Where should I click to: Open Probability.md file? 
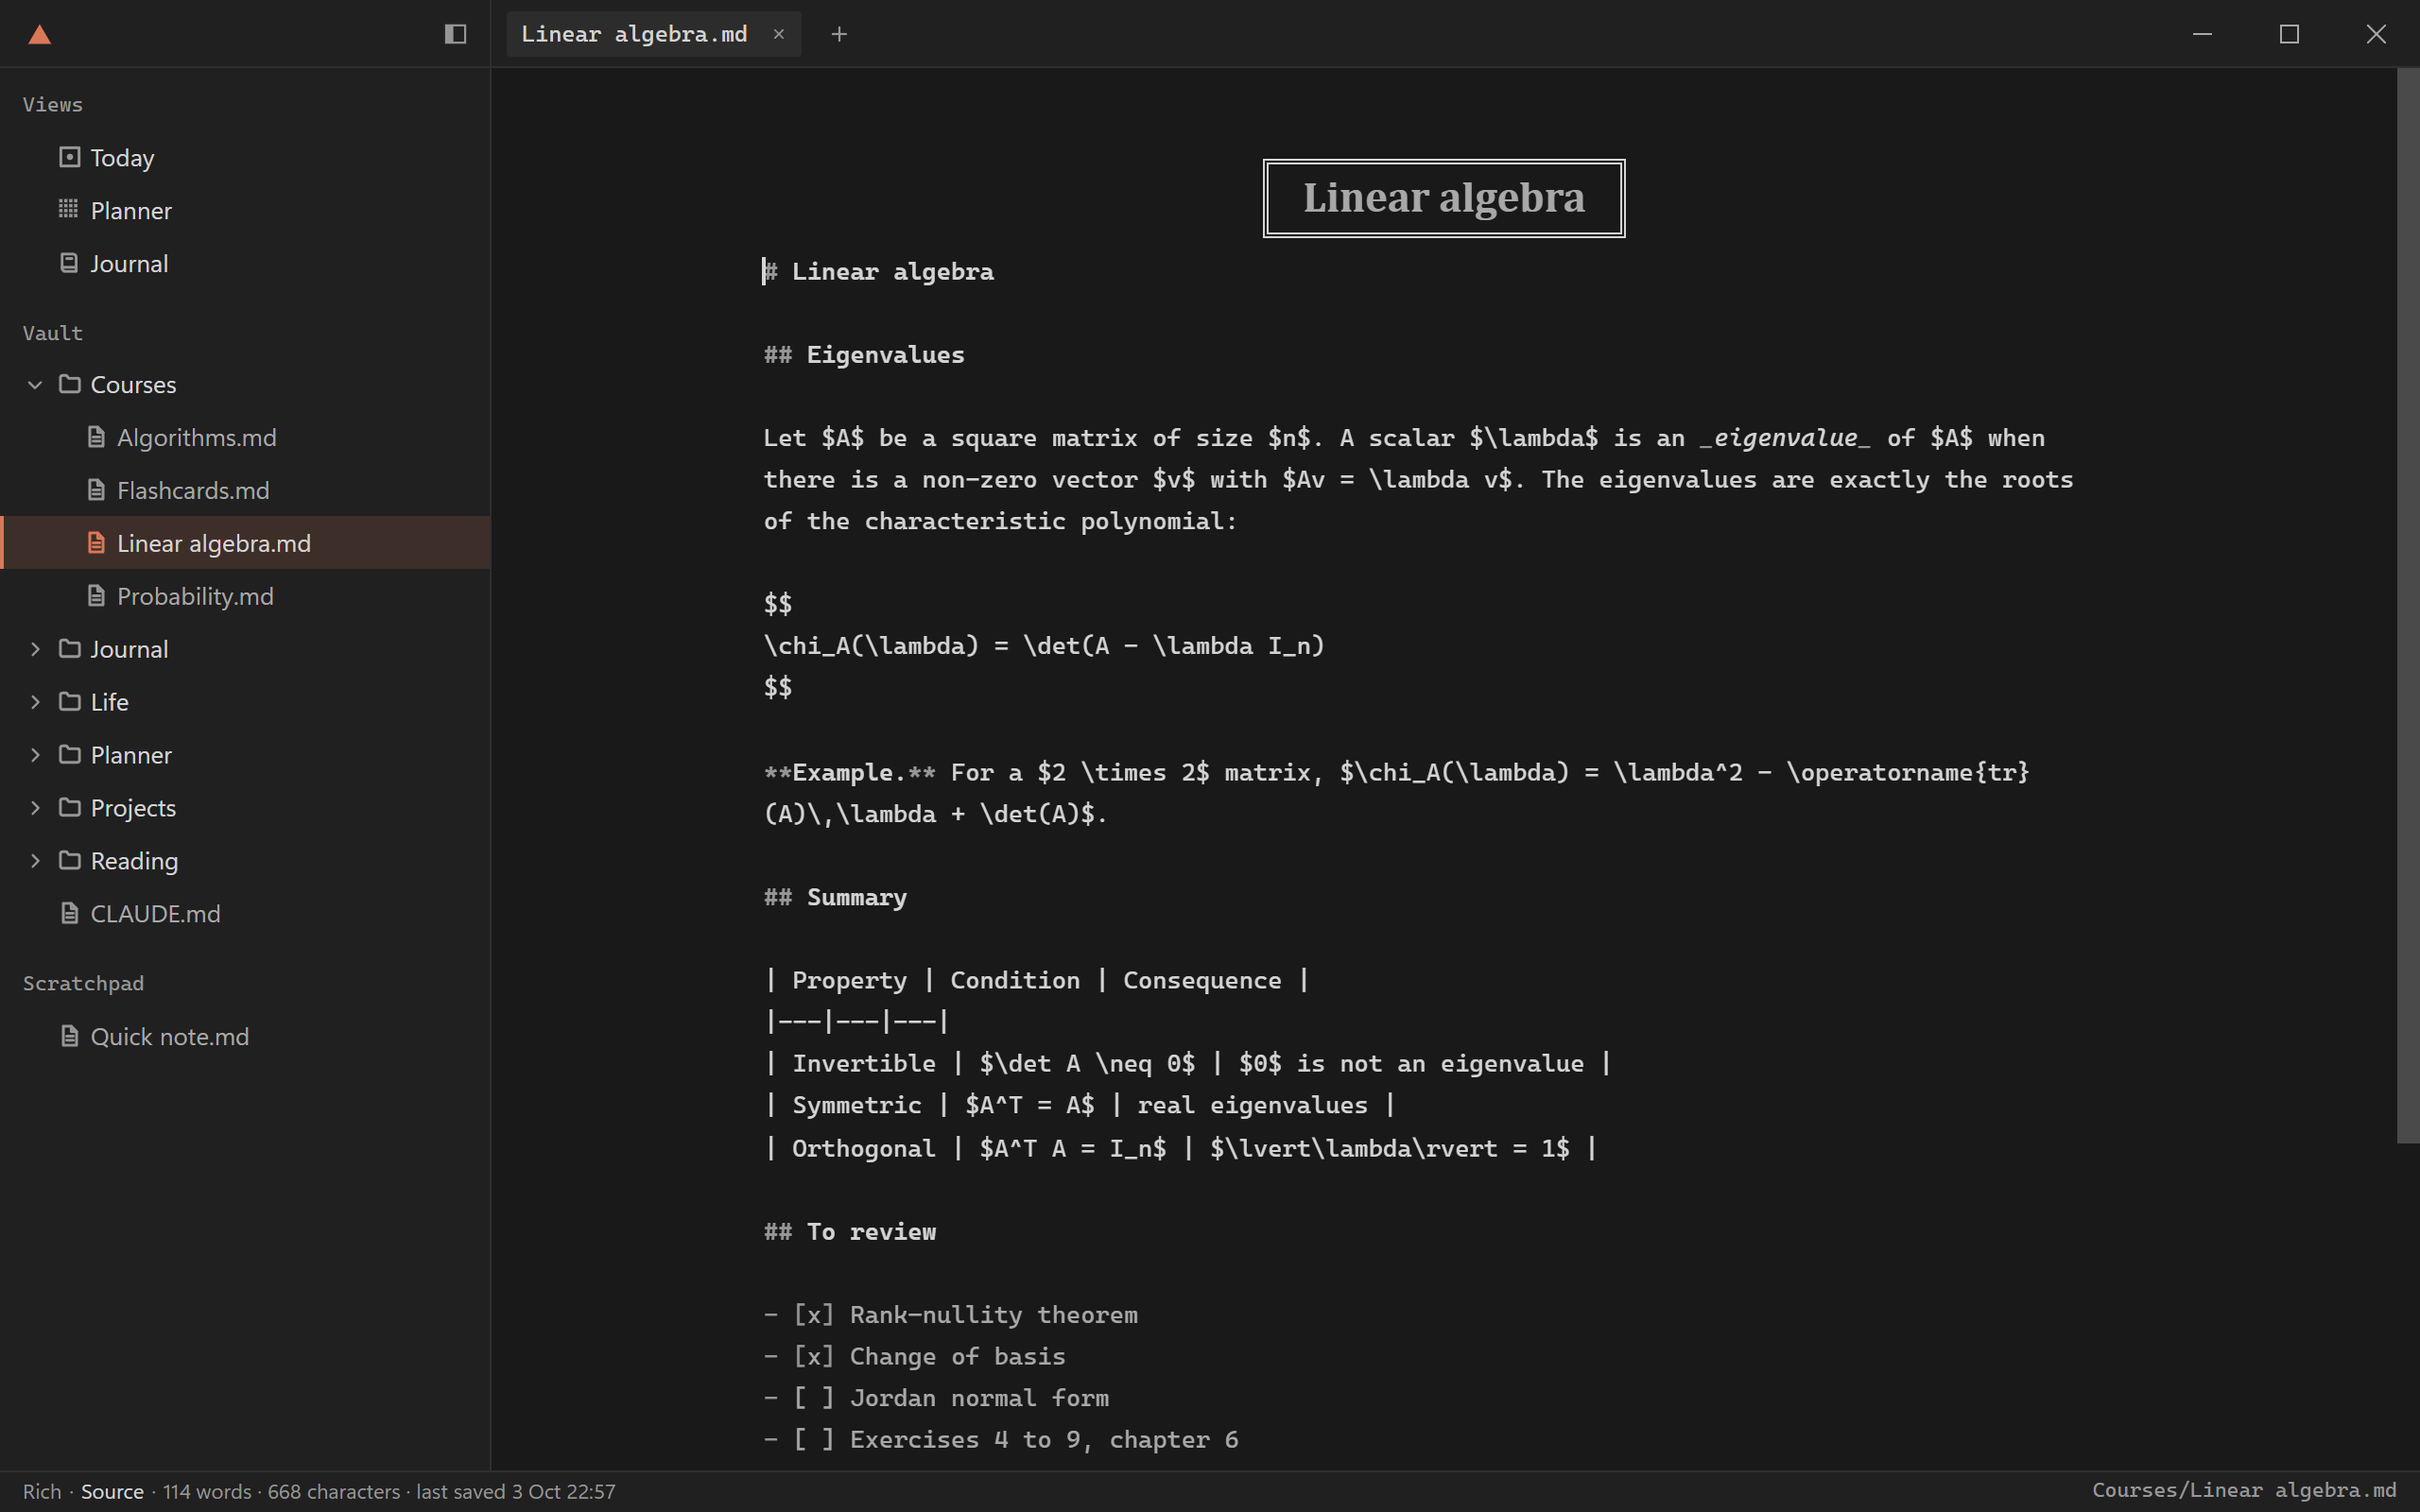(x=245, y=596)
